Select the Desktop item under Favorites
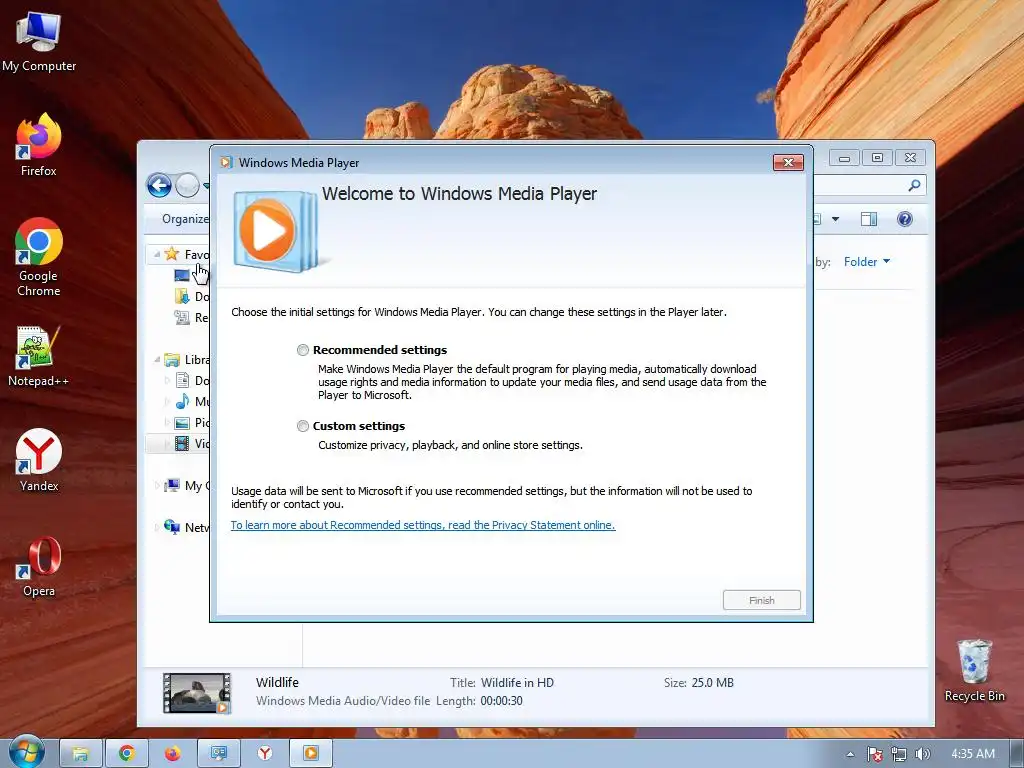Image resolution: width=1024 pixels, height=768 pixels. coord(182,275)
